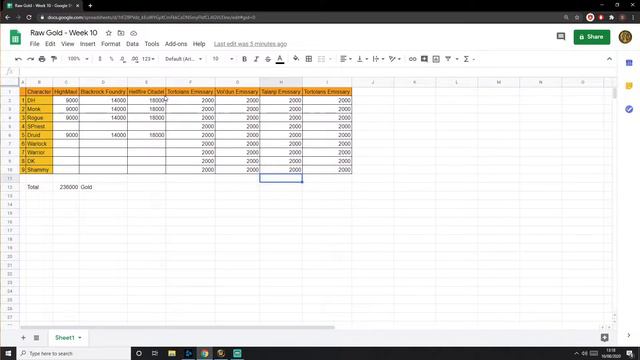This screenshot has height=360, width=640.
Task: Check the cloud save status icon
Action: coord(133,33)
